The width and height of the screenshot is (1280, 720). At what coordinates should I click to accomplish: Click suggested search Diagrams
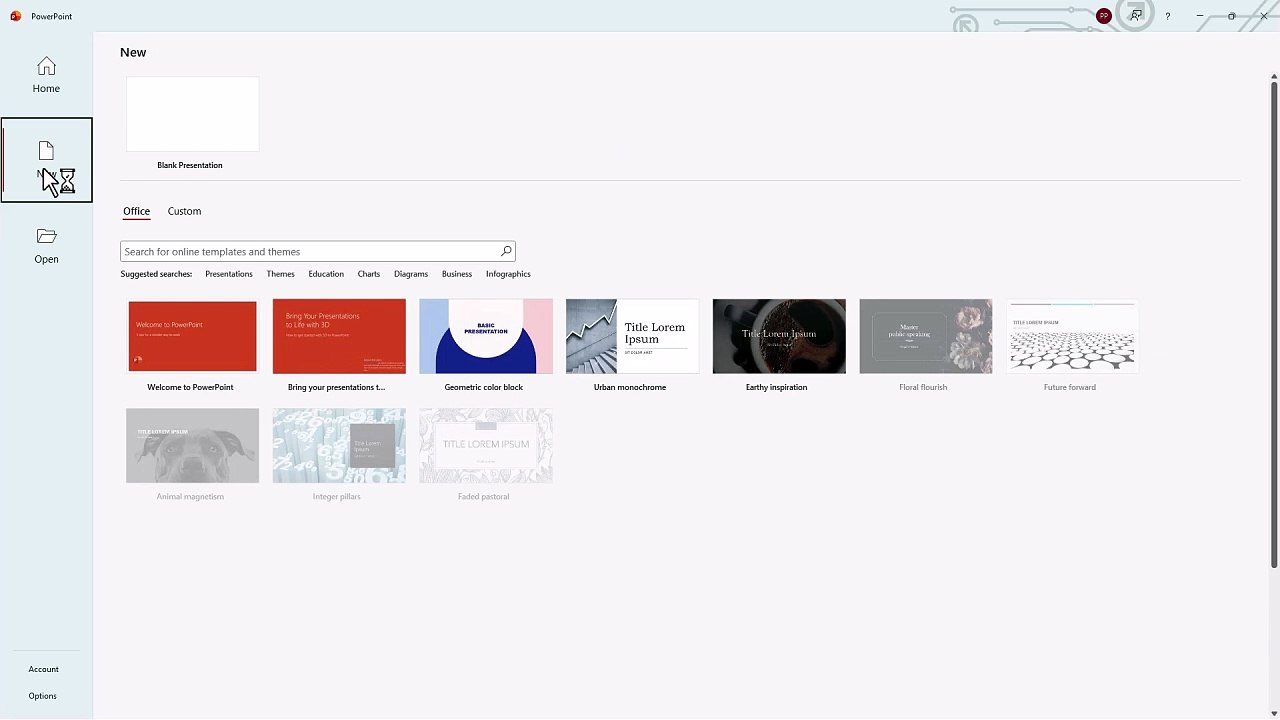point(411,274)
